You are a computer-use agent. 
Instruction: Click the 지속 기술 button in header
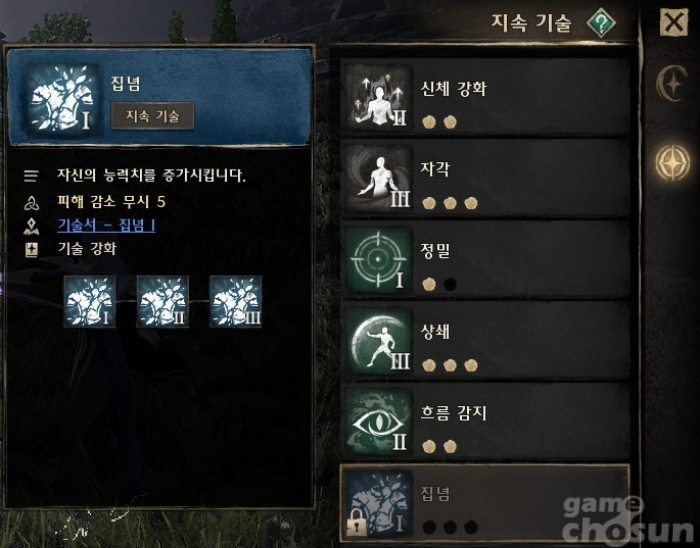152,116
